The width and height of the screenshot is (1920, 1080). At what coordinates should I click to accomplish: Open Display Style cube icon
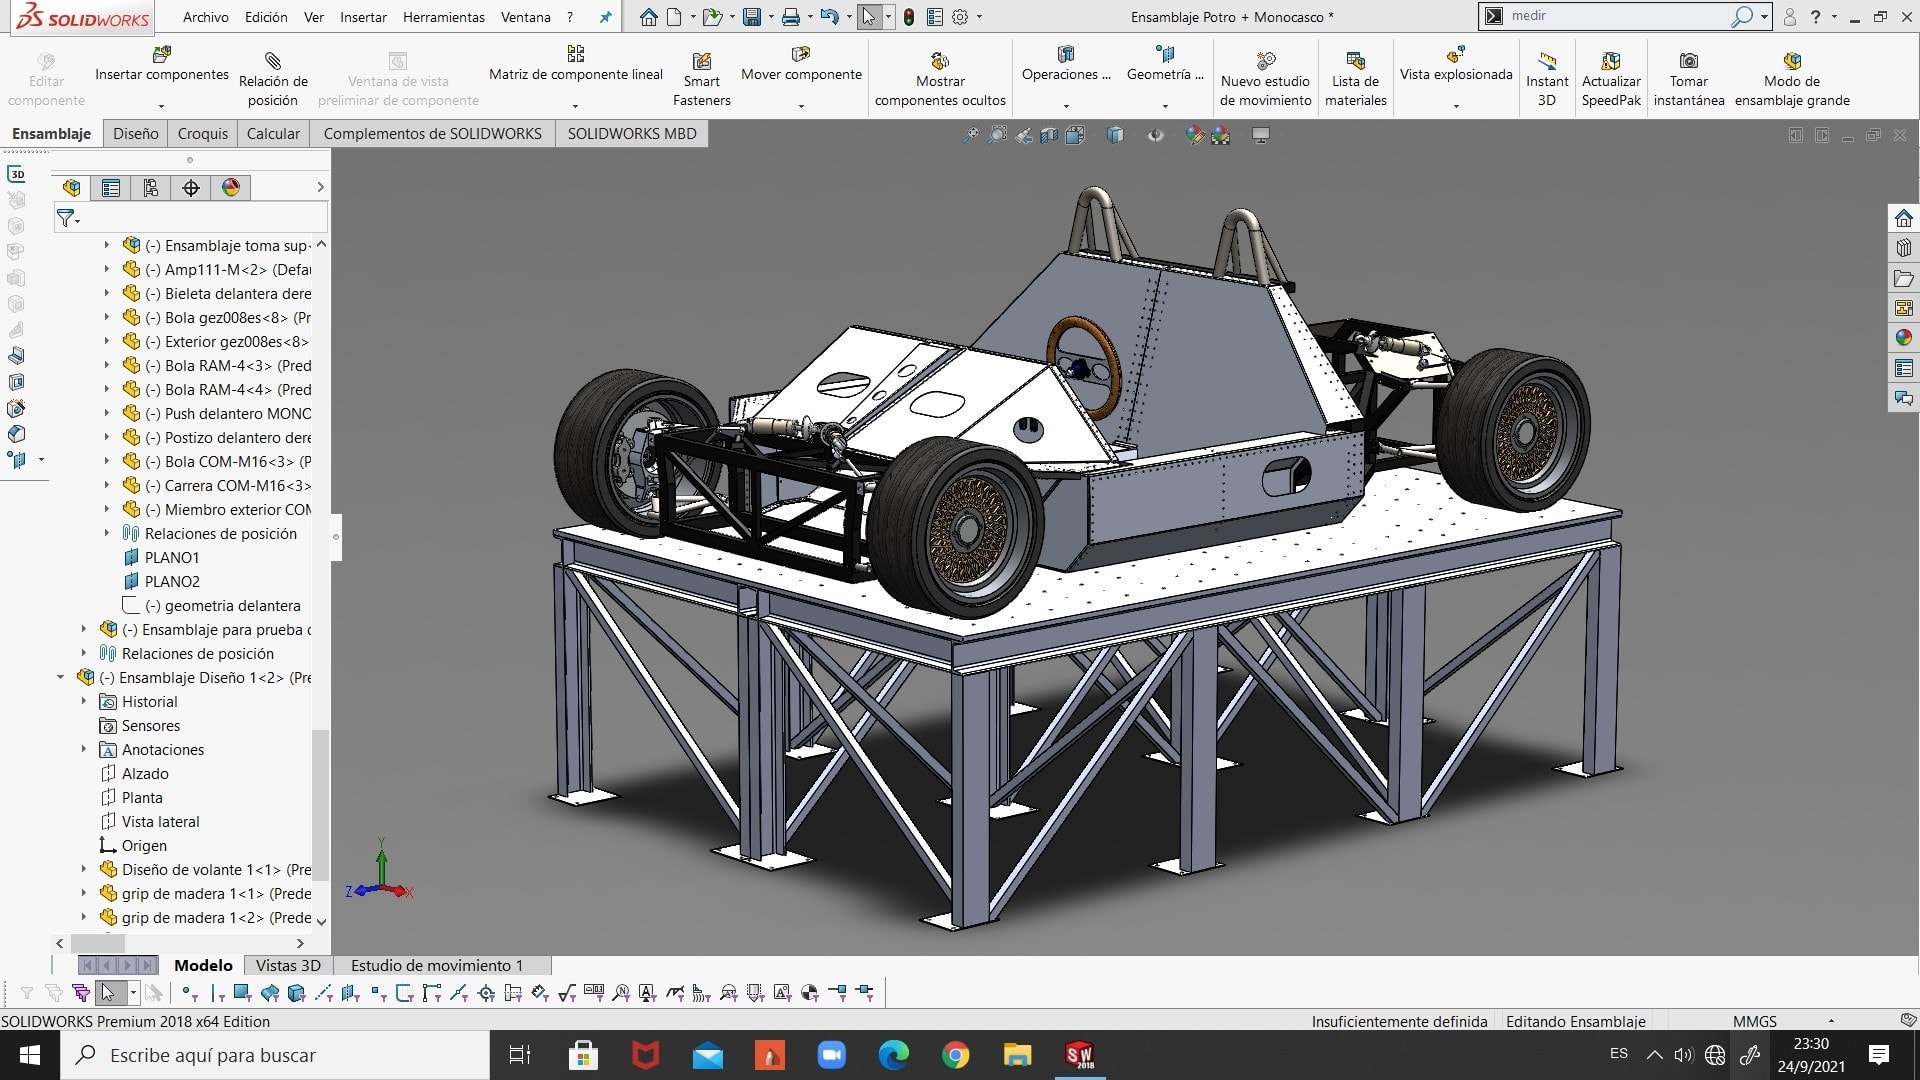click(x=1115, y=135)
